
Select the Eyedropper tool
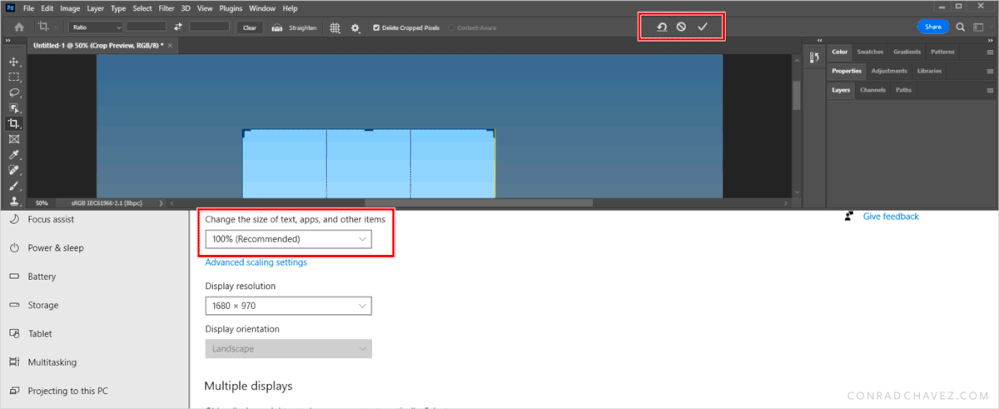point(13,155)
